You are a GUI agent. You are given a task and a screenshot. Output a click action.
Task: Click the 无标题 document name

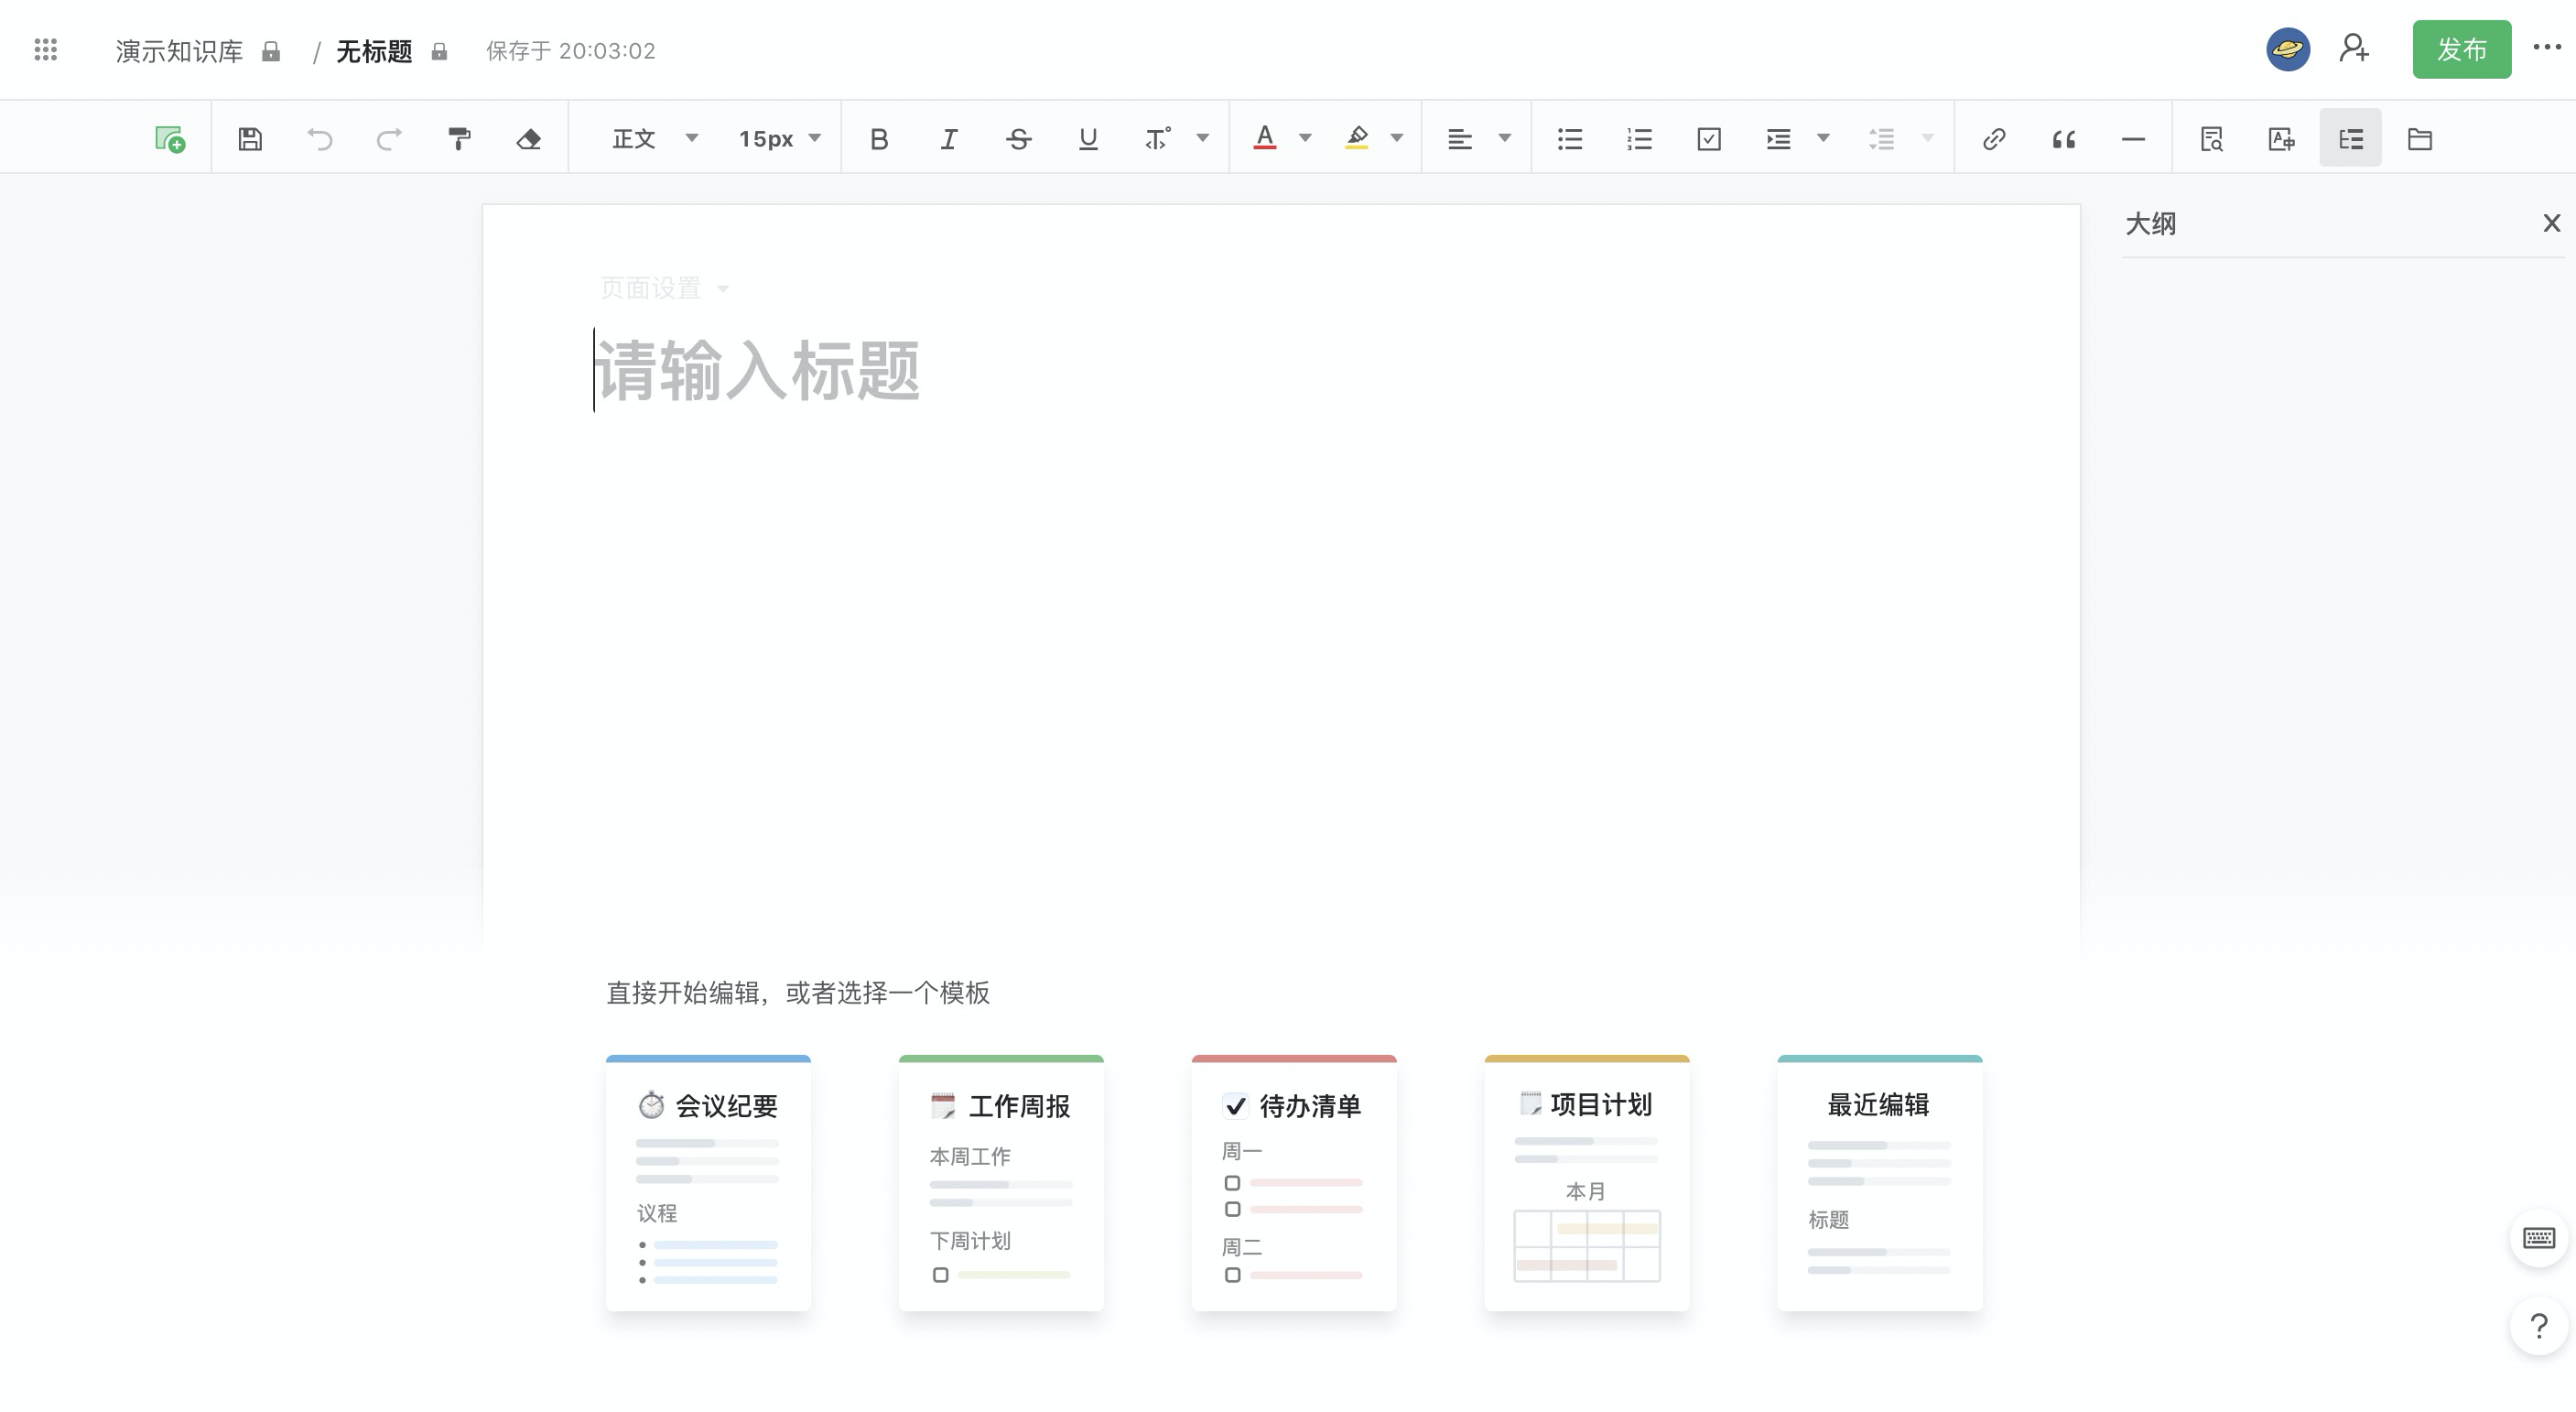[x=374, y=51]
